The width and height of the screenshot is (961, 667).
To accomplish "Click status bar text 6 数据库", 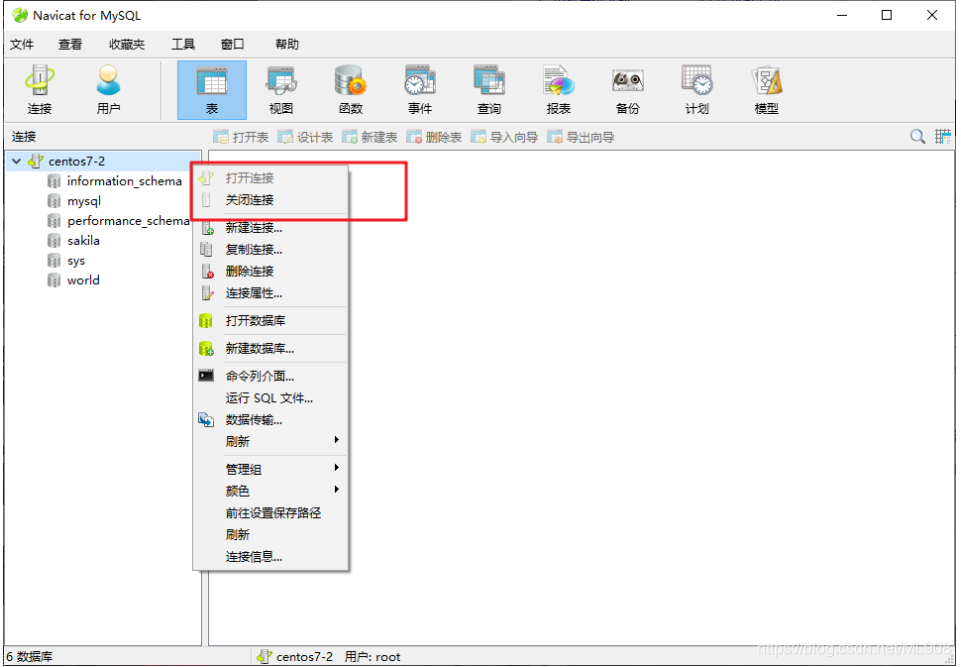I will point(29,657).
